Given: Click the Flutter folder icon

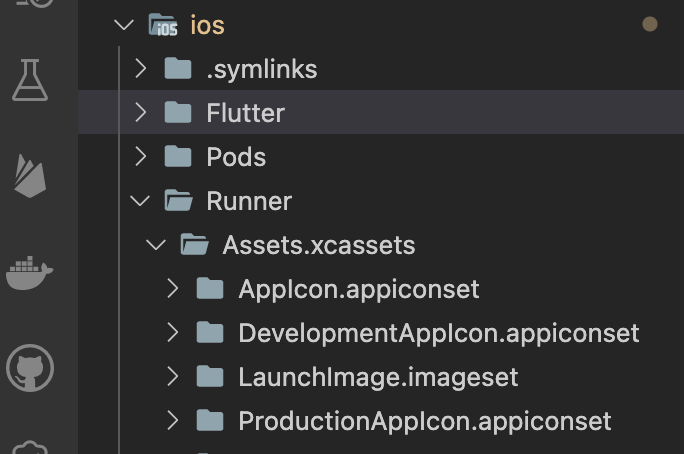Looking at the screenshot, I should click(178, 112).
